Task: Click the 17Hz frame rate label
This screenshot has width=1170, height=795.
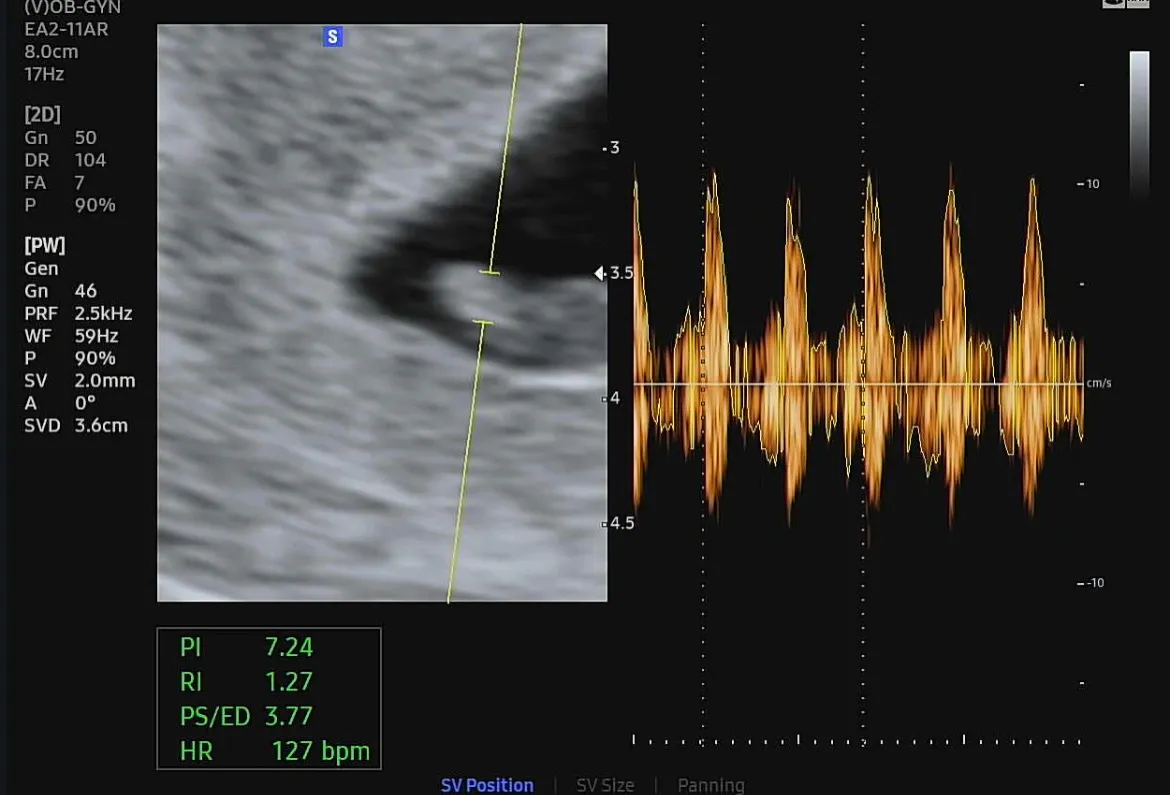Action: [x=44, y=75]
